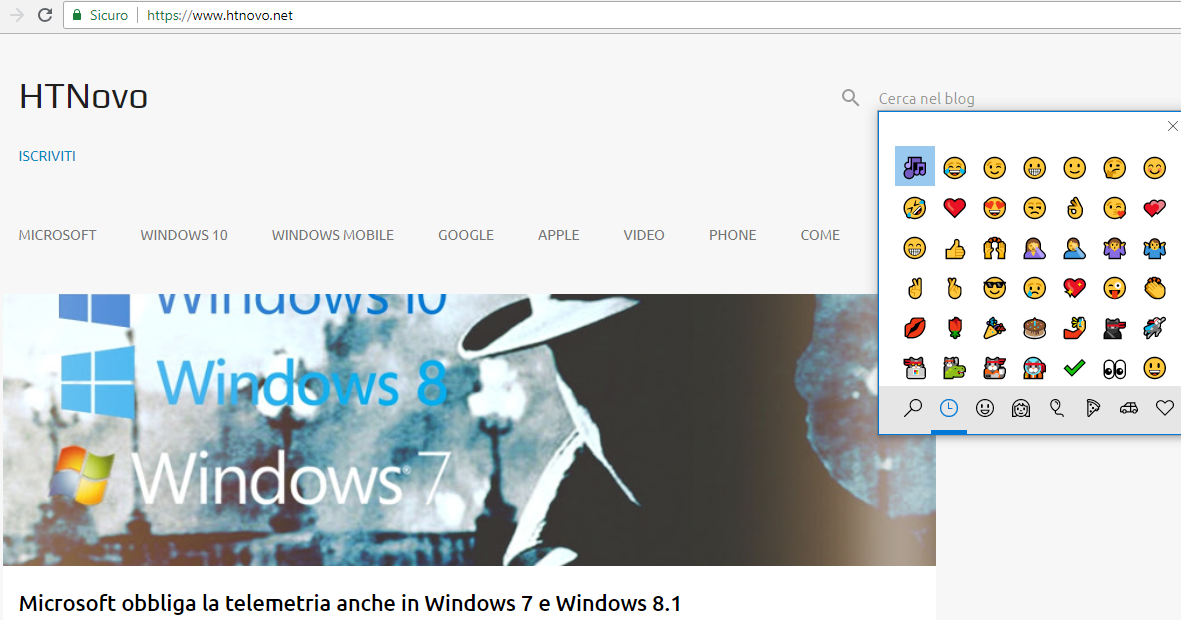Close the emoji picker panel
Image resolution: width=1181 pixels, height=620 pixels.
click(1172, 126)
